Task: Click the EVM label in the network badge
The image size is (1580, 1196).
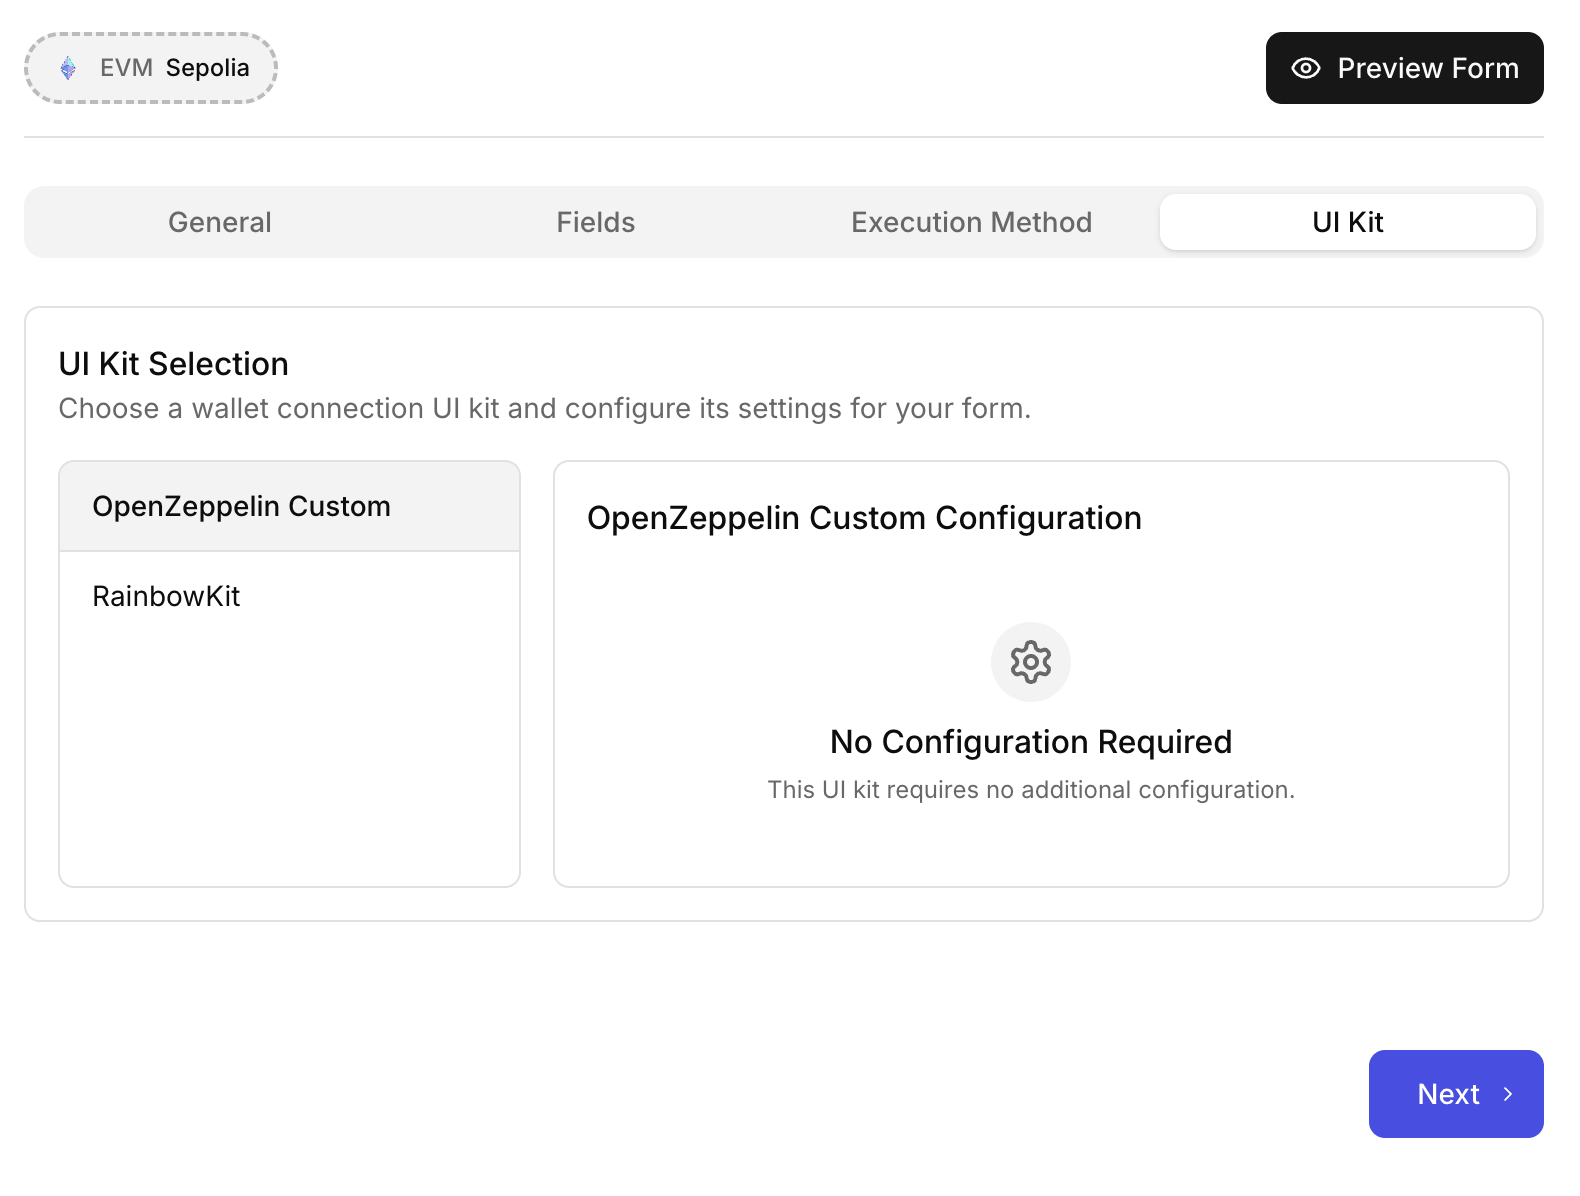Action: (126, 68)
